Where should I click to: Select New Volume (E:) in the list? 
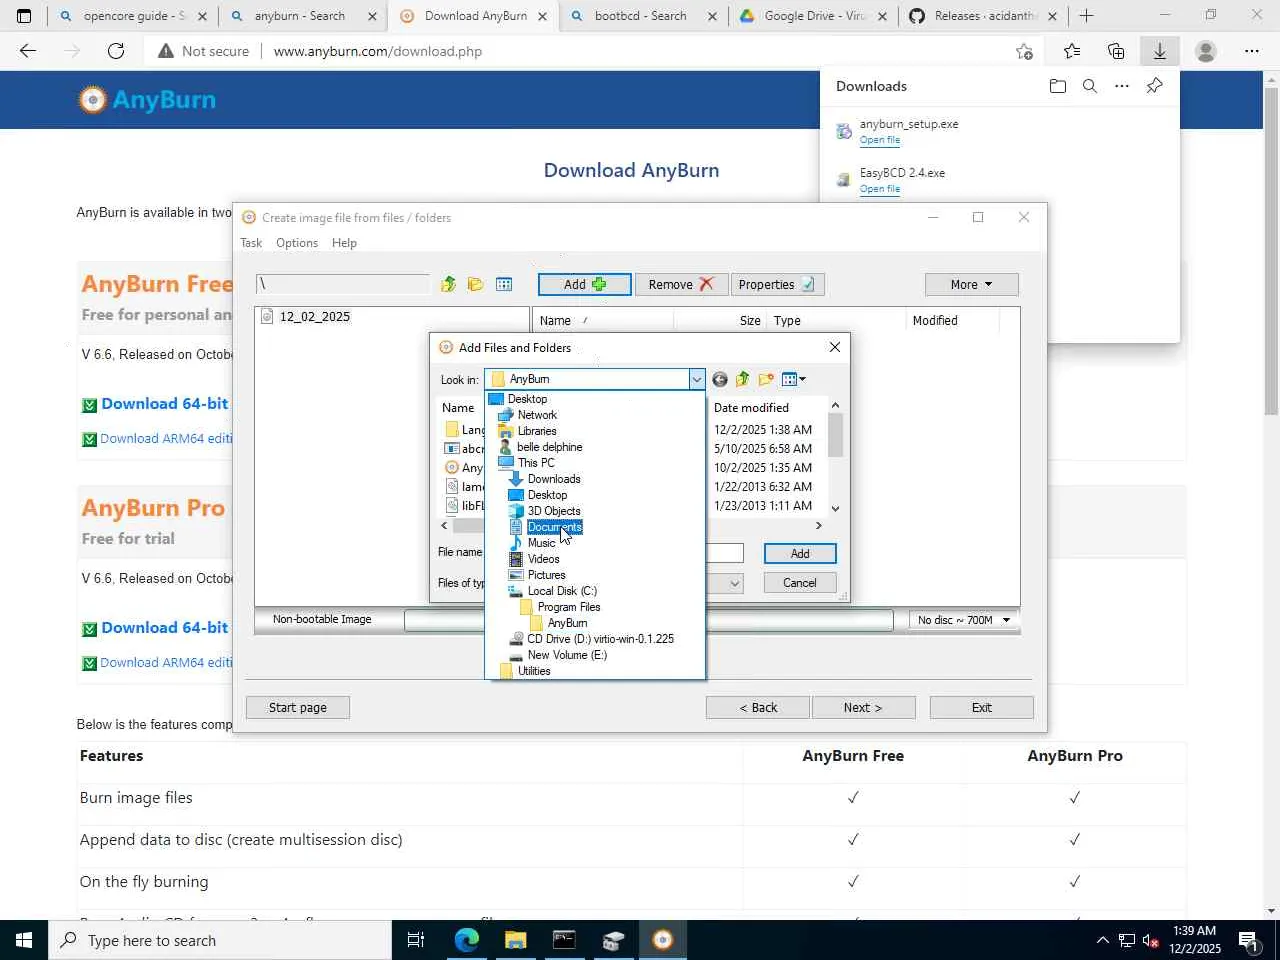tap(567, 655)
